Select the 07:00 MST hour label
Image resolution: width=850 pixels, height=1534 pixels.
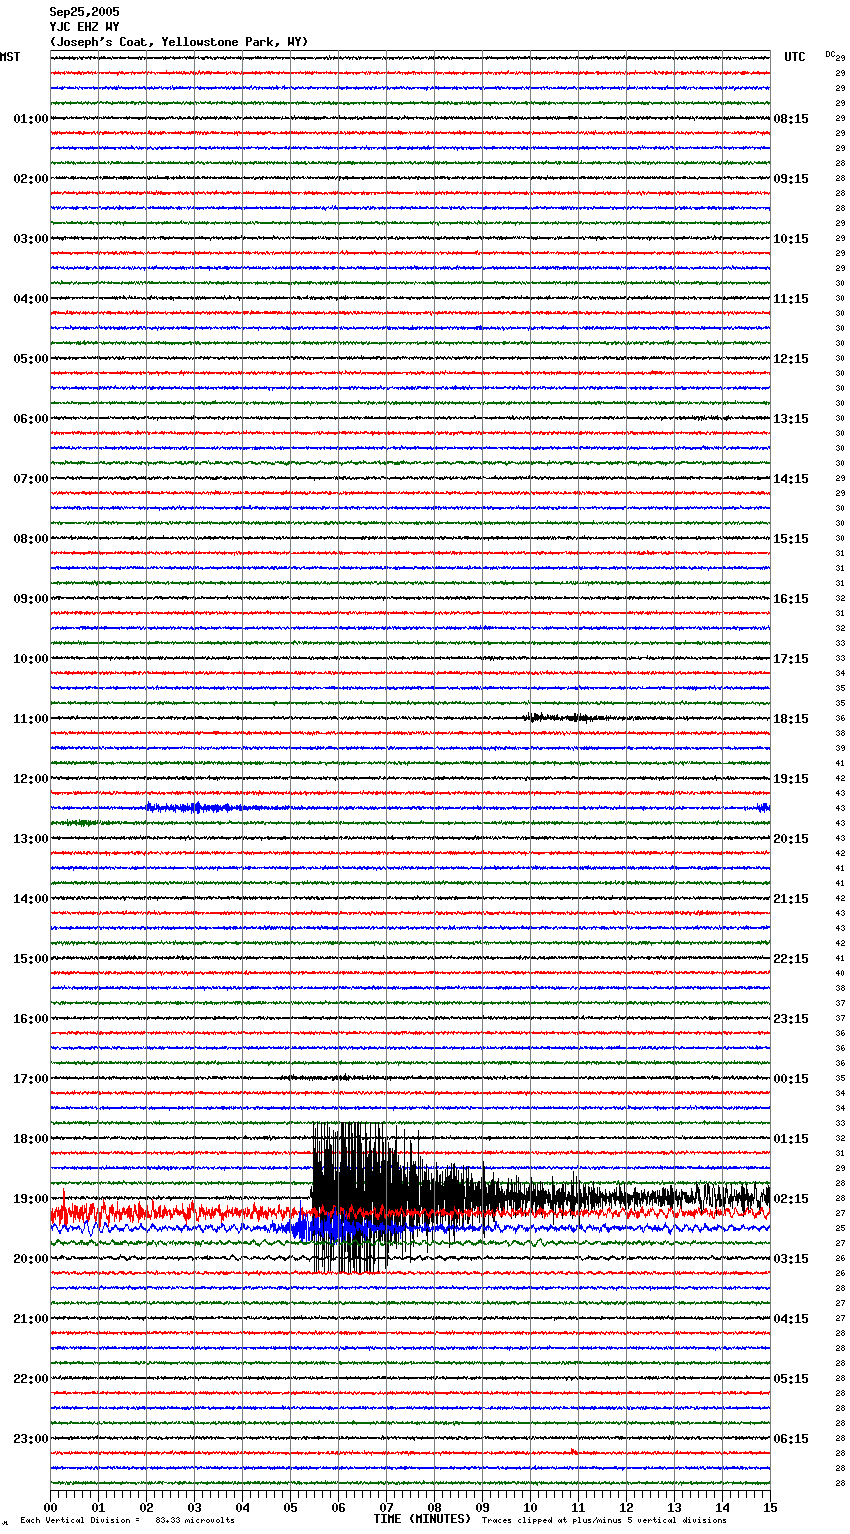(x=31, y=479)
